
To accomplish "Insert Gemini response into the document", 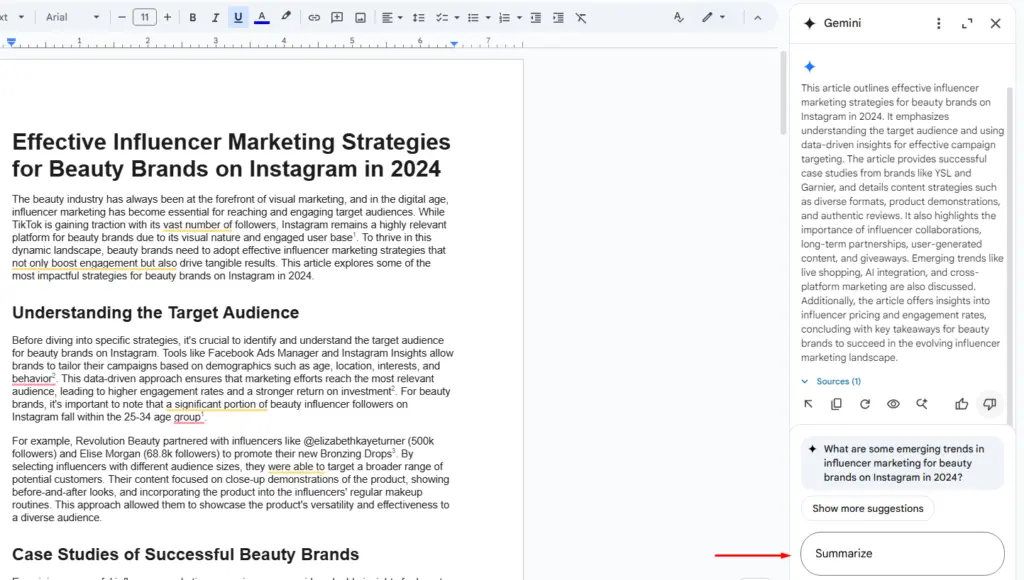I will coord(808,404).
